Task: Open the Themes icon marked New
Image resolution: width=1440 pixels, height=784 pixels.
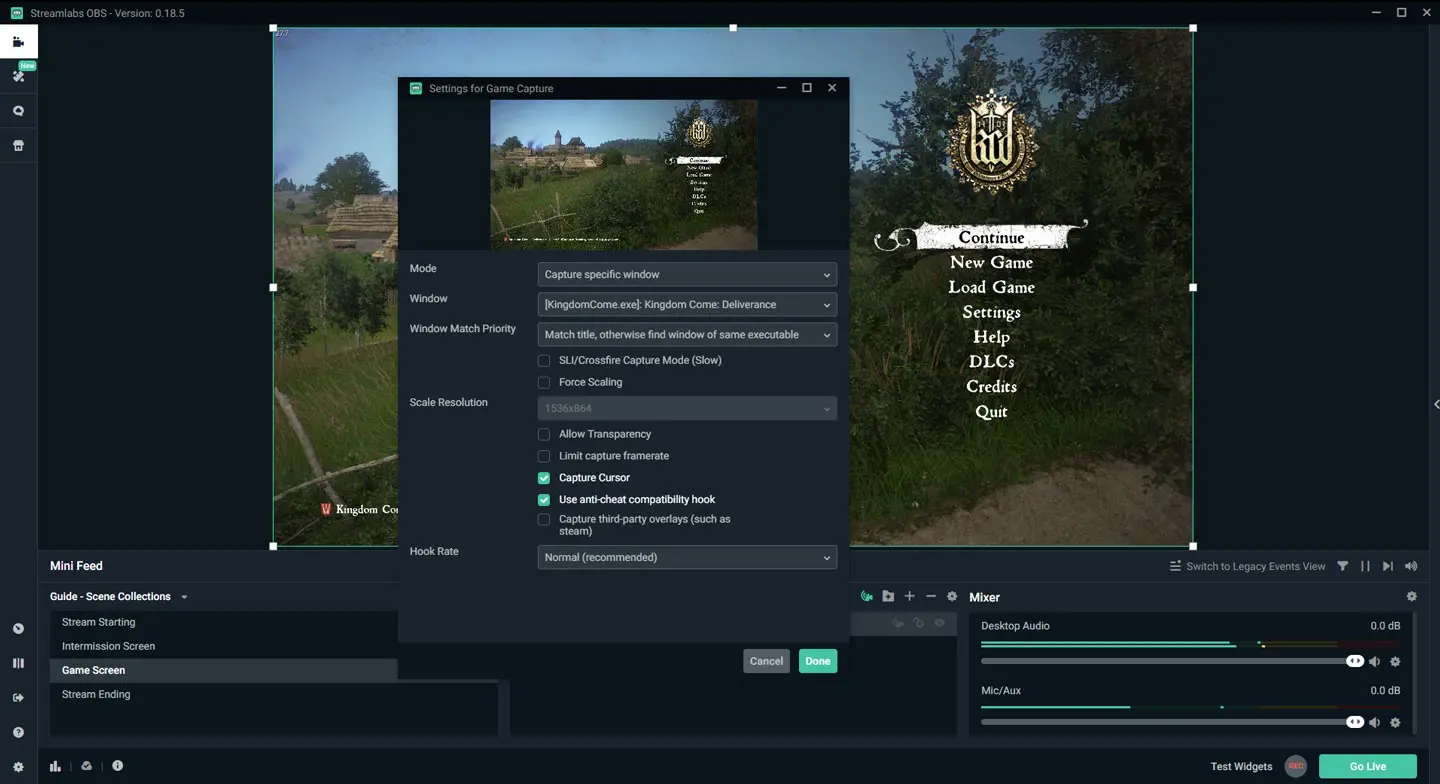Action: point(18,76)
